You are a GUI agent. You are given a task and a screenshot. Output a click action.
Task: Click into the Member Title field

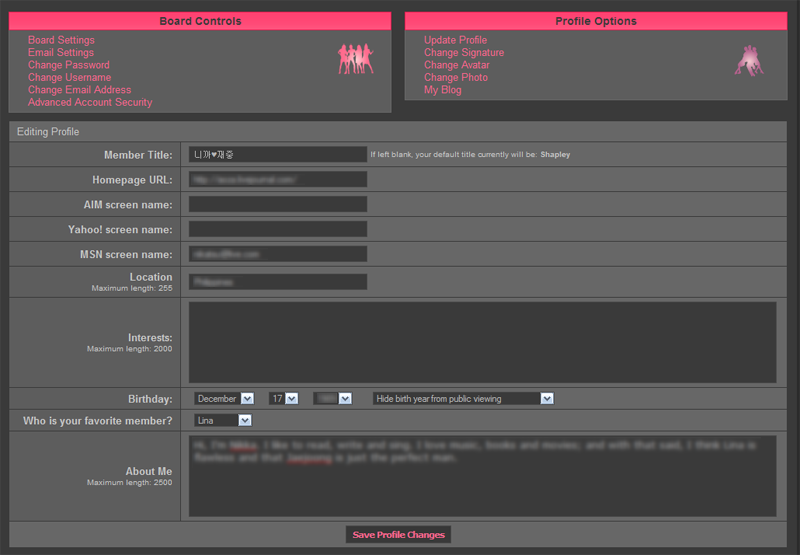point(277,155)
